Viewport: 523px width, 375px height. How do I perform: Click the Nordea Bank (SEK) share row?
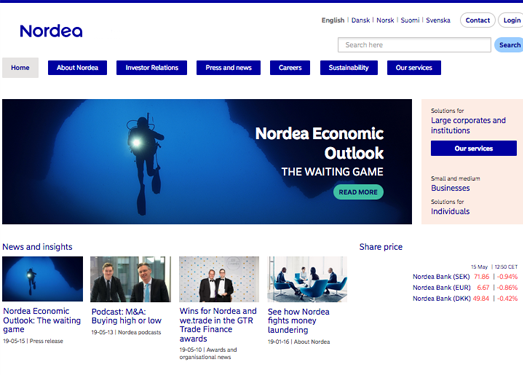465,277
